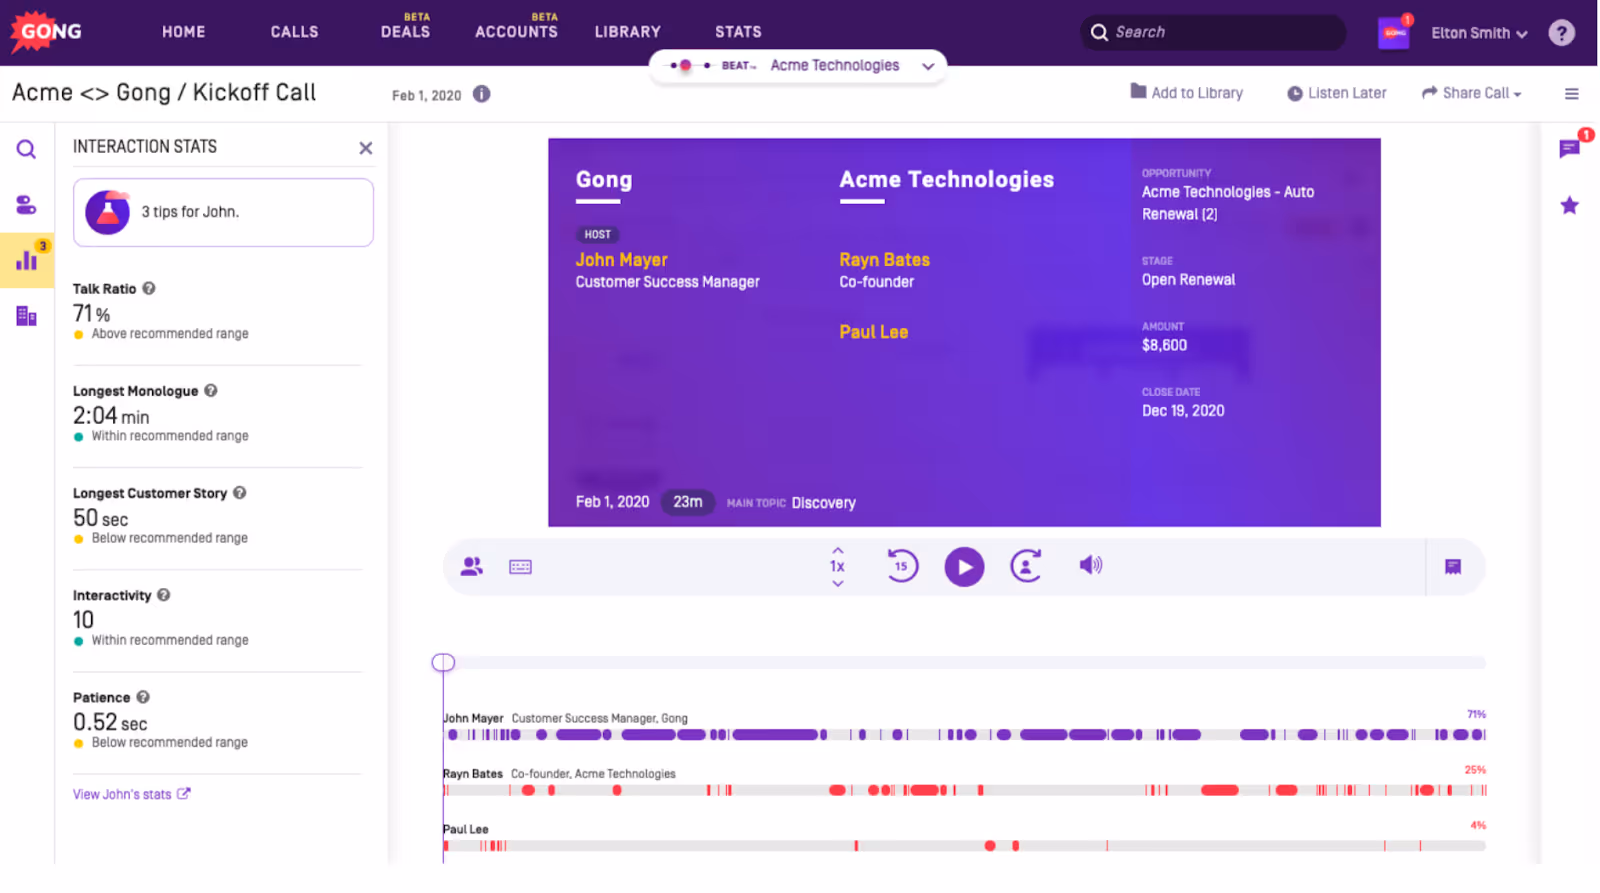Click the $8,600 amount value
1600x893 pixels.
point(1164,345)
